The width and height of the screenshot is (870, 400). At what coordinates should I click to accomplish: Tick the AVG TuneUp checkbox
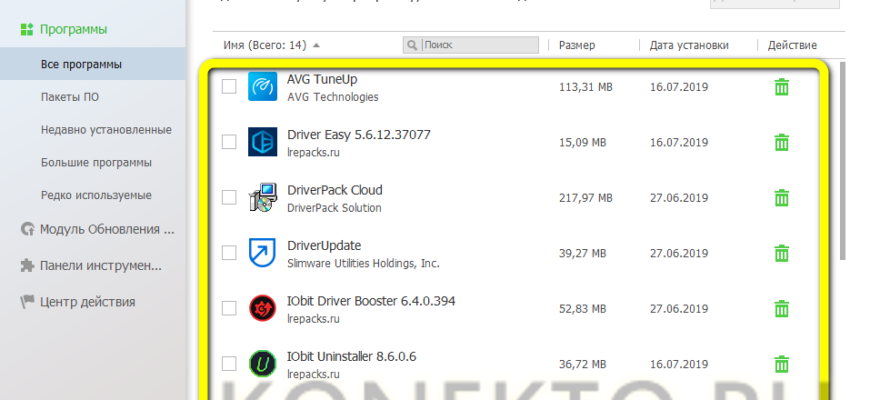pos(229,87)
